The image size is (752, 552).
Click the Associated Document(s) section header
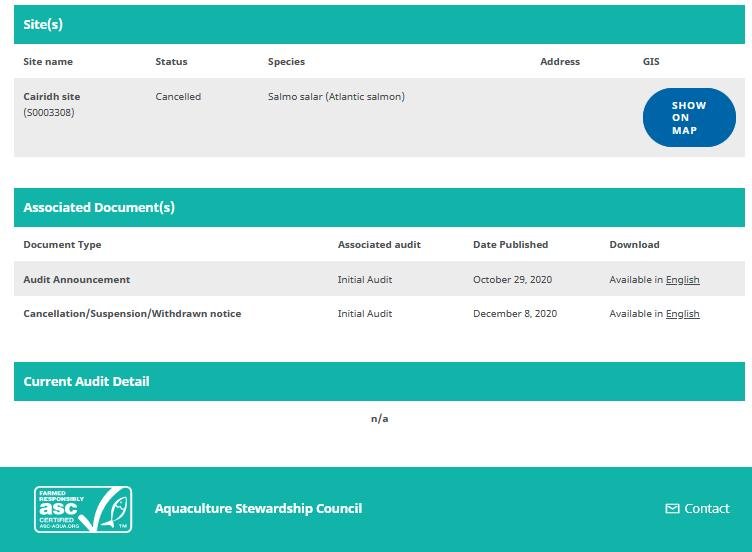click(x=99, y=208)
